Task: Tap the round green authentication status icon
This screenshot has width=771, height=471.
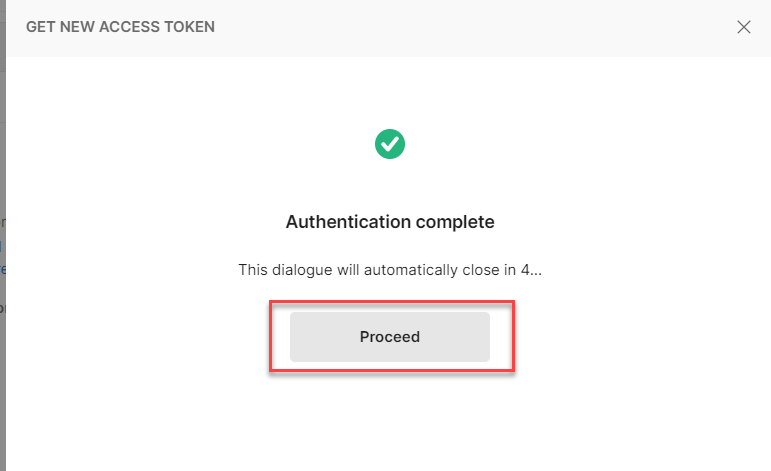Action: click(390, 144)
